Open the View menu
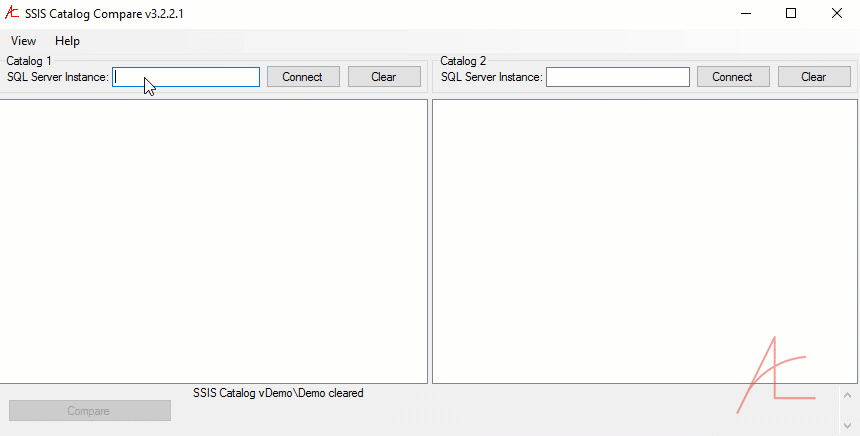Viewport: 860px width, 436px height. pyautogui.click(x=23, y=41)
